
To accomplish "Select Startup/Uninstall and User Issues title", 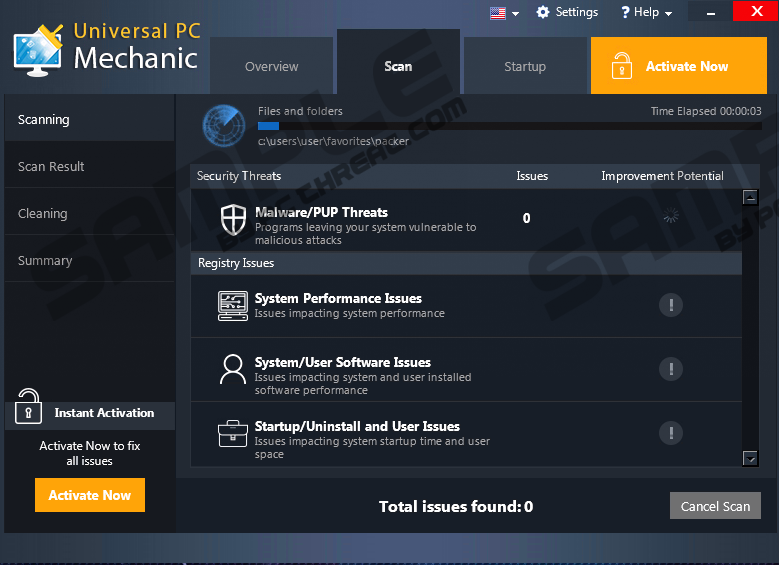I will pos(357,426).
